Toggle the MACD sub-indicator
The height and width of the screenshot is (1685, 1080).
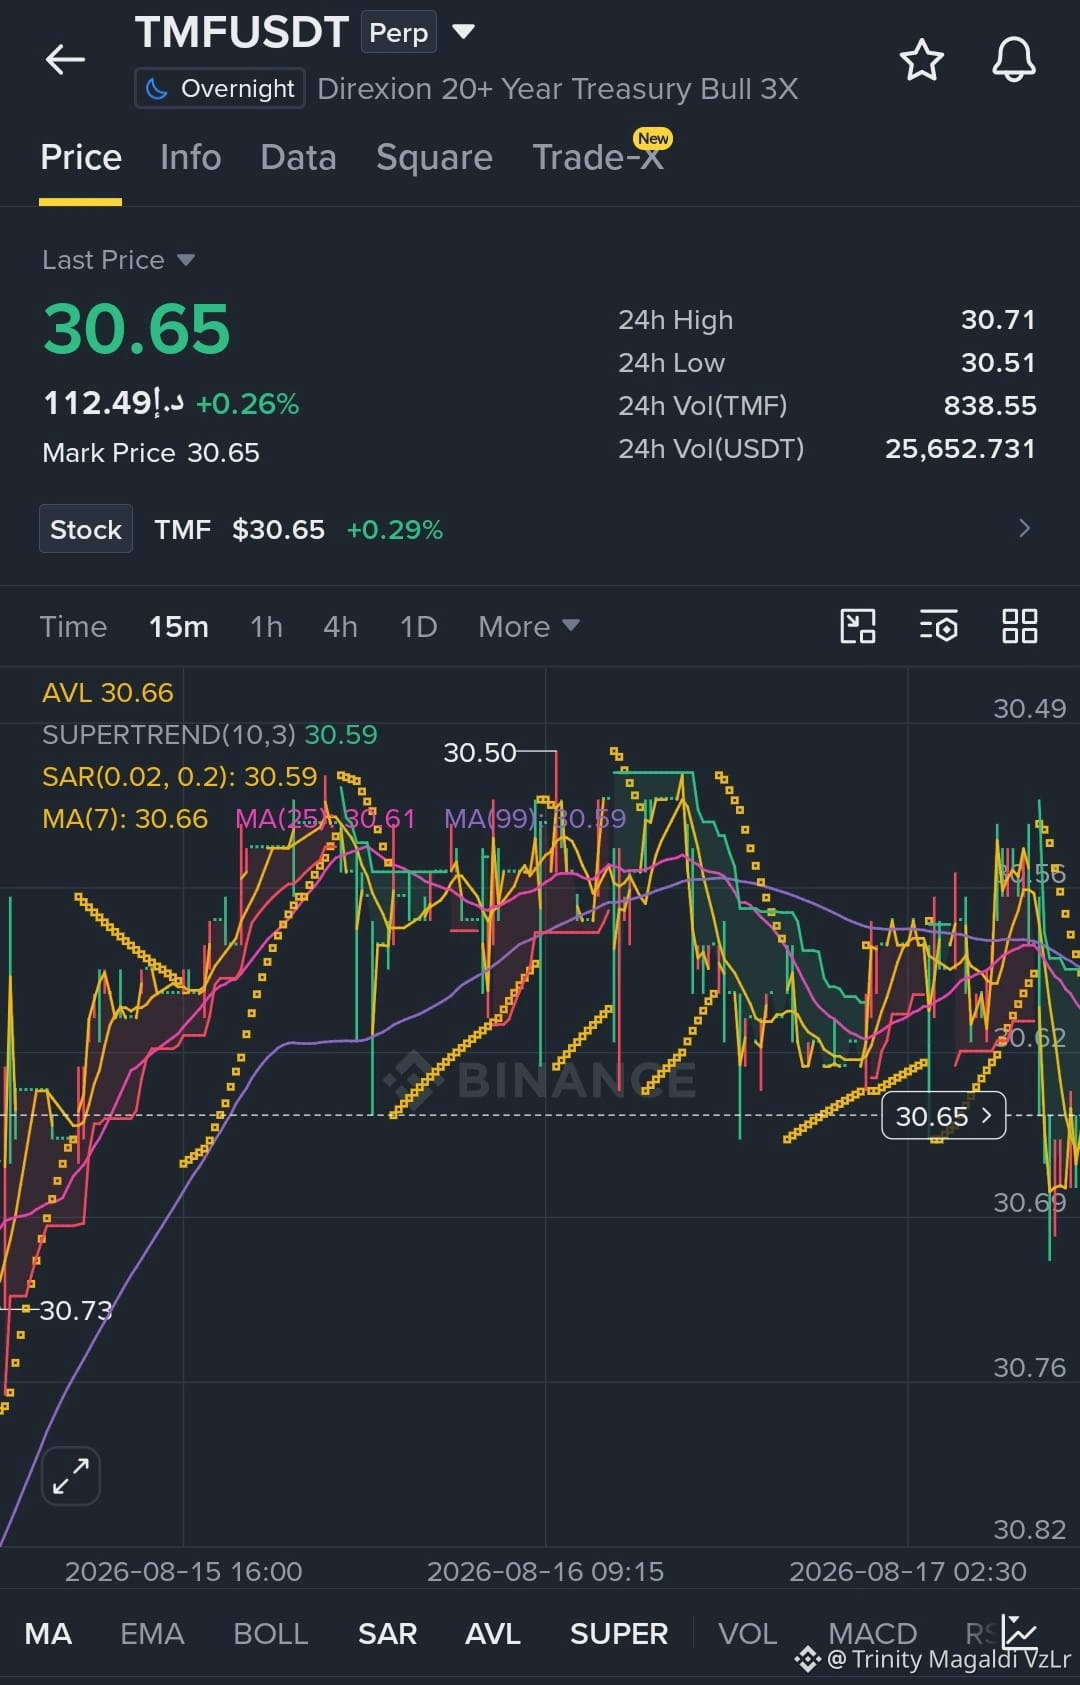coord(872,1634)
